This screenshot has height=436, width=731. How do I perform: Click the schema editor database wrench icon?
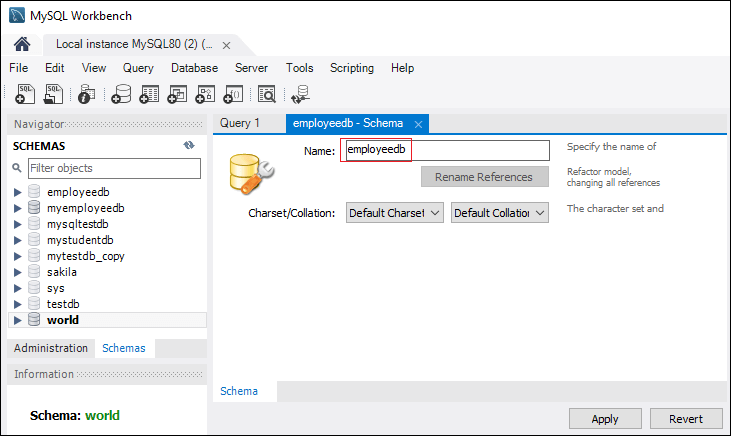(251, 173)
